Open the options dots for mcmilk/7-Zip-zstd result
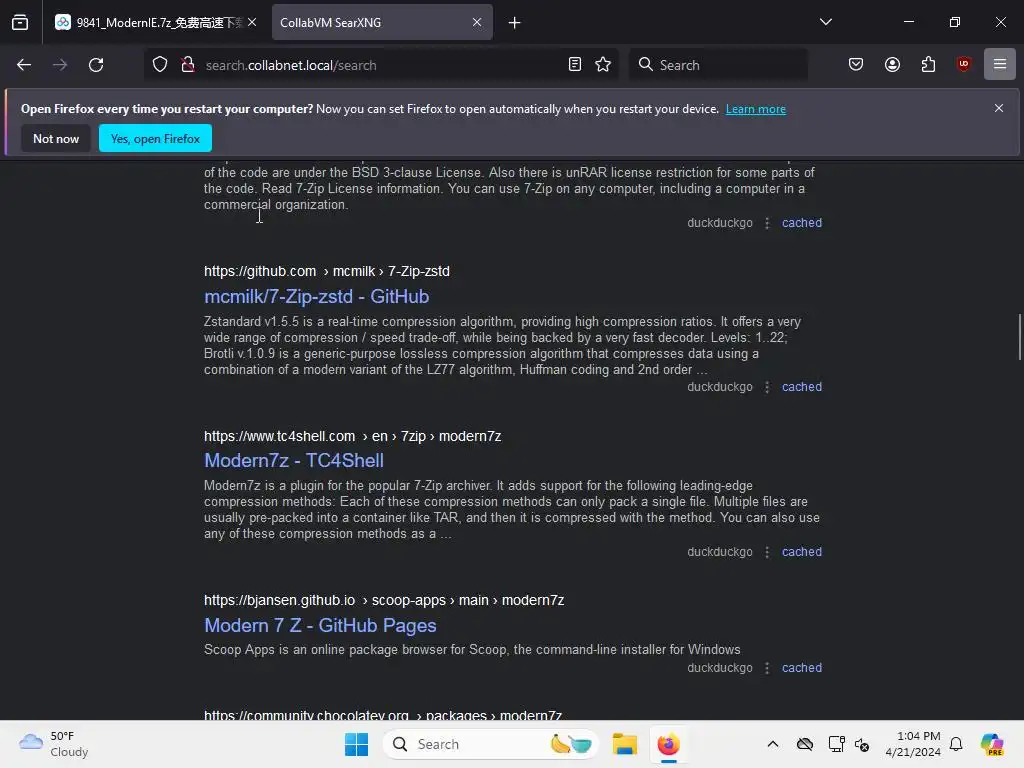 coord(767,387)
